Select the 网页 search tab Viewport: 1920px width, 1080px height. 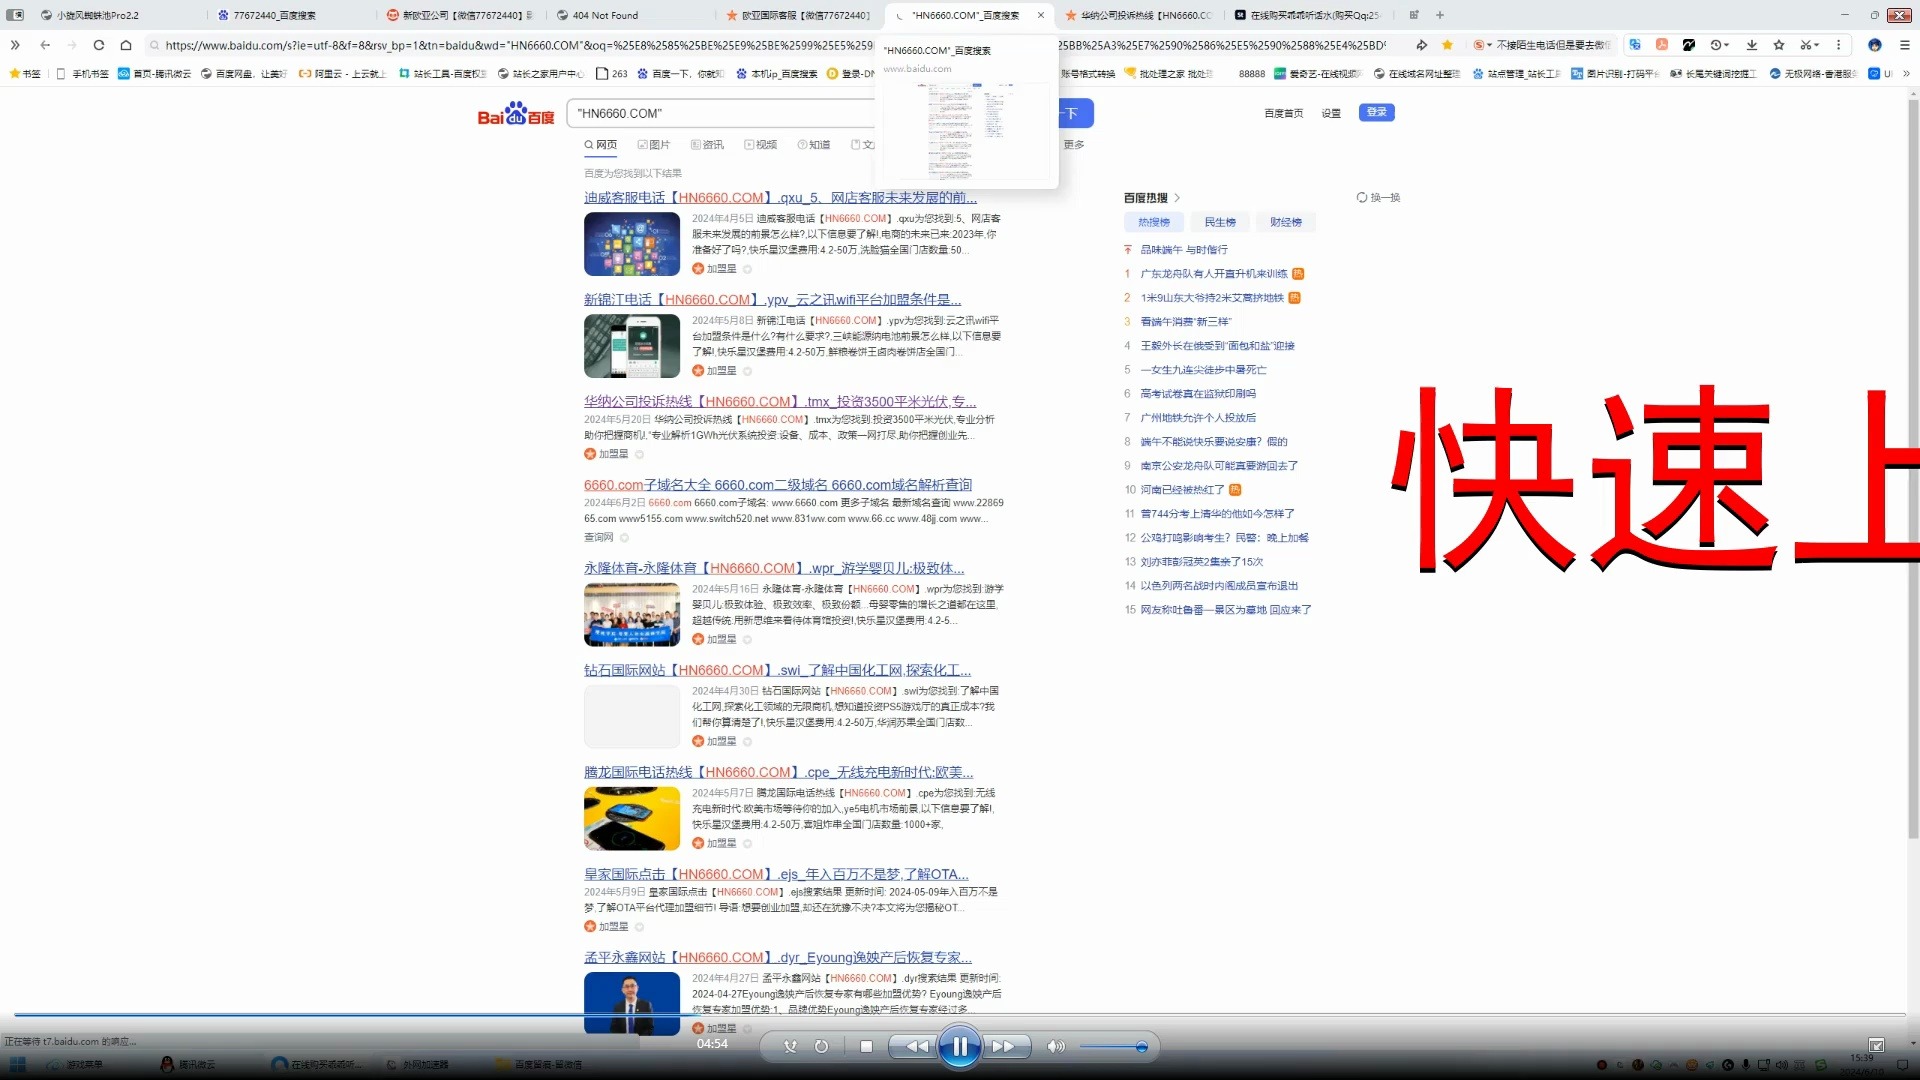pos(601,145)
